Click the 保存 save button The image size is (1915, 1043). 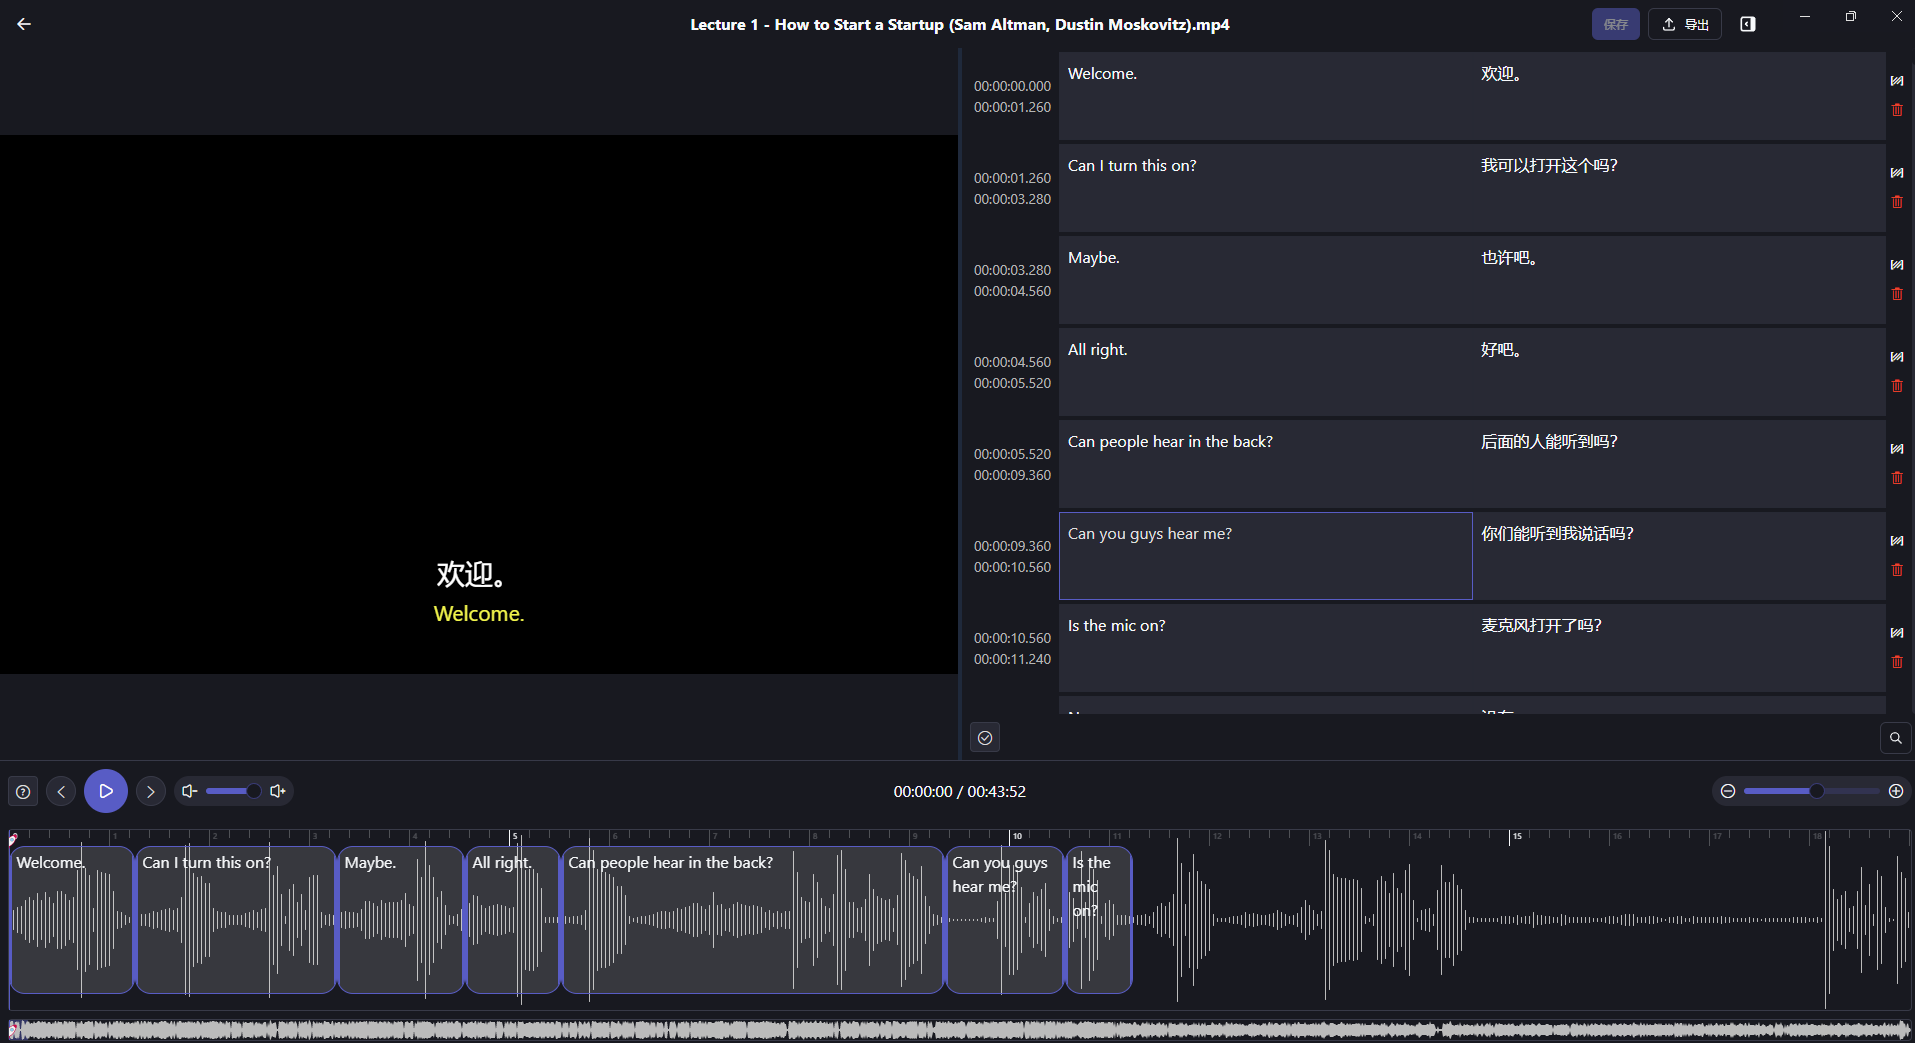[1615, 24]
